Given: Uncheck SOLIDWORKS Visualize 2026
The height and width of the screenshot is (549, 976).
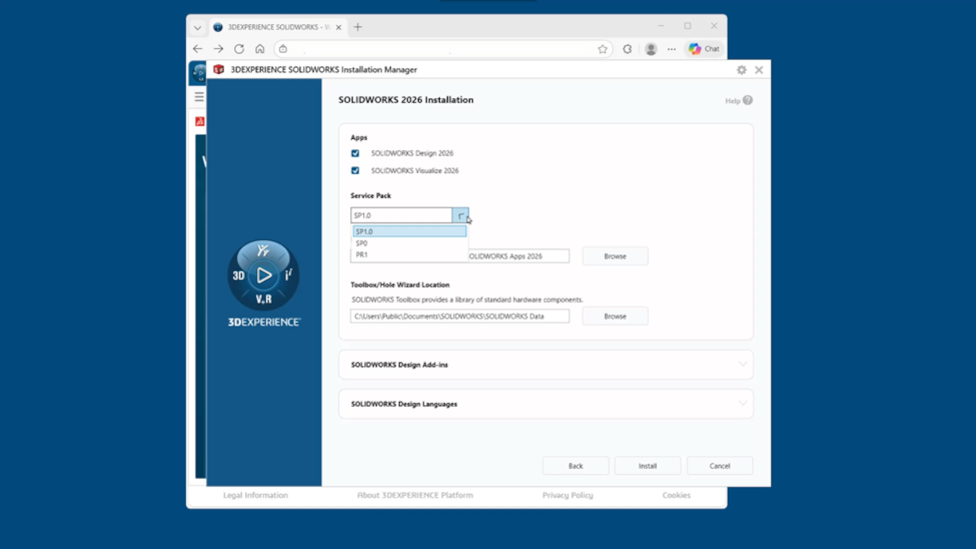Looking at the screenshot, I should (x=355, y=171).
